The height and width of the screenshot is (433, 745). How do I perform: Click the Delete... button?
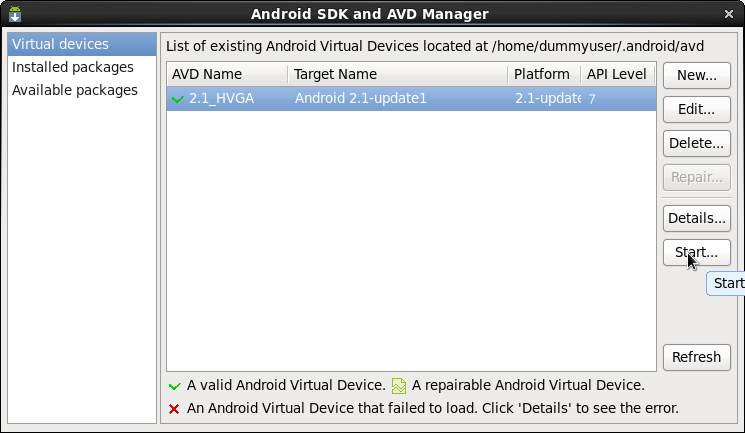(x=697, y=143)
